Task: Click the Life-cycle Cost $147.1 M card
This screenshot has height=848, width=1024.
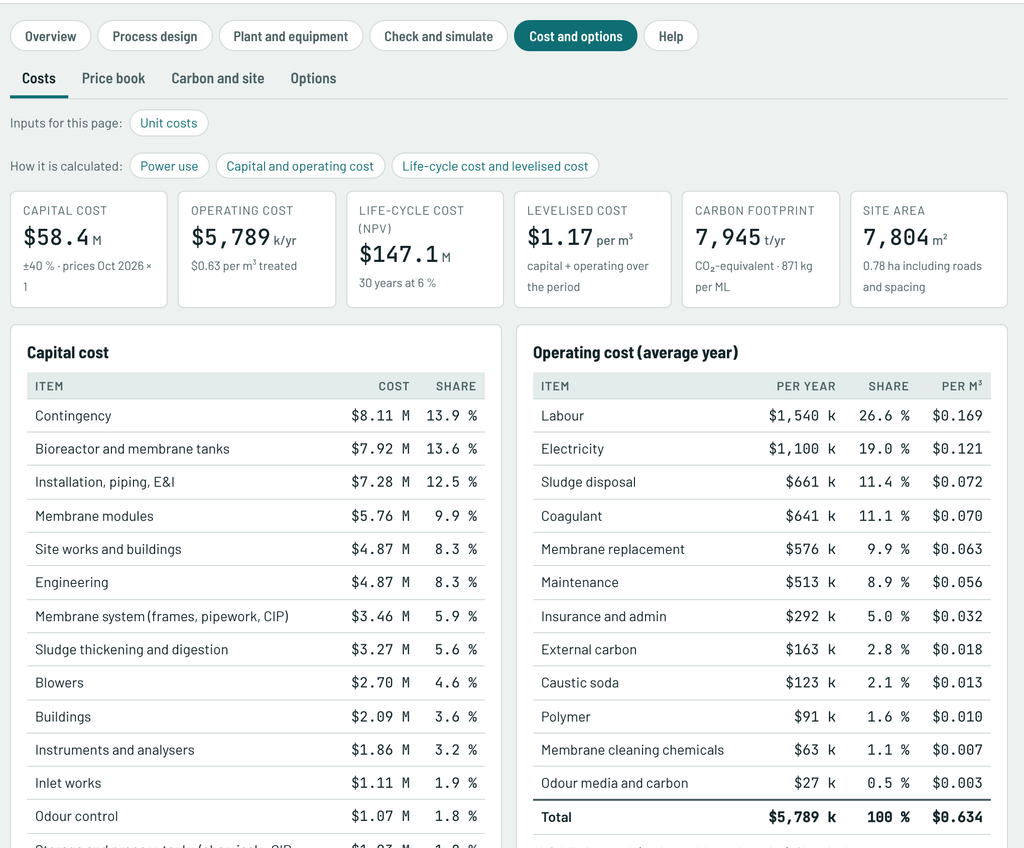Action: coord(425,249)
